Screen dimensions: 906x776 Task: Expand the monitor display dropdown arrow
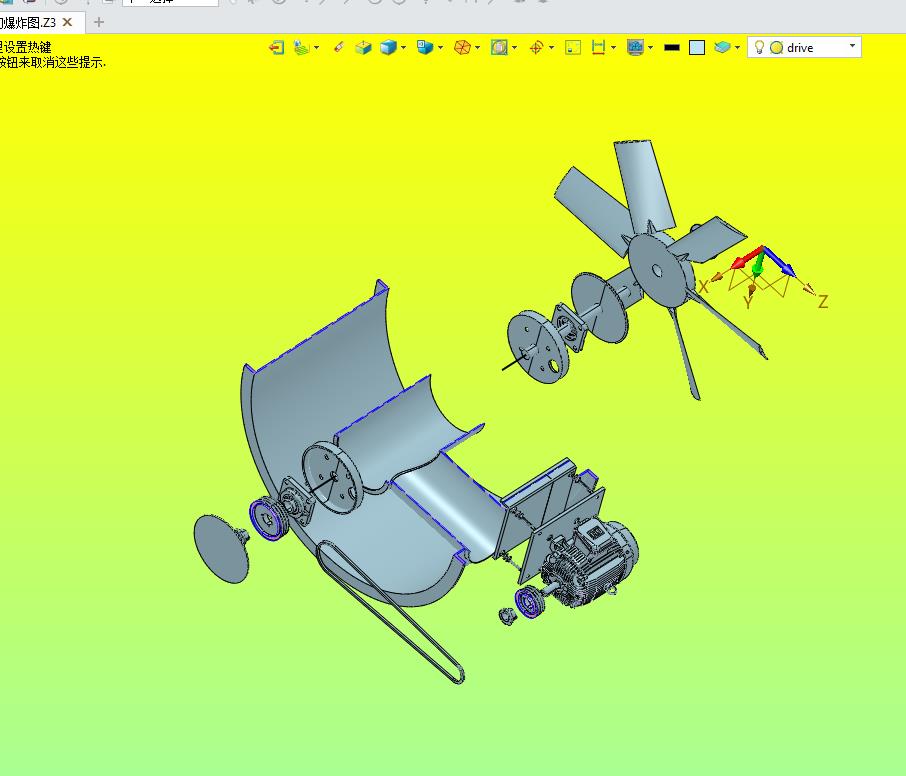point(650,47)
